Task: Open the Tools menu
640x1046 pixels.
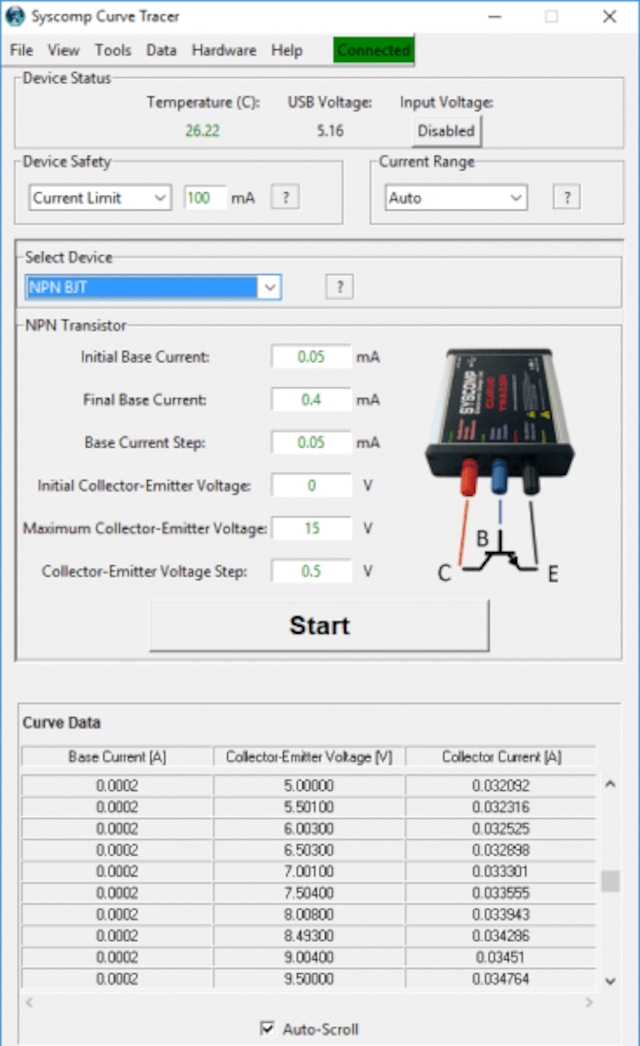Action: point(113,50)
